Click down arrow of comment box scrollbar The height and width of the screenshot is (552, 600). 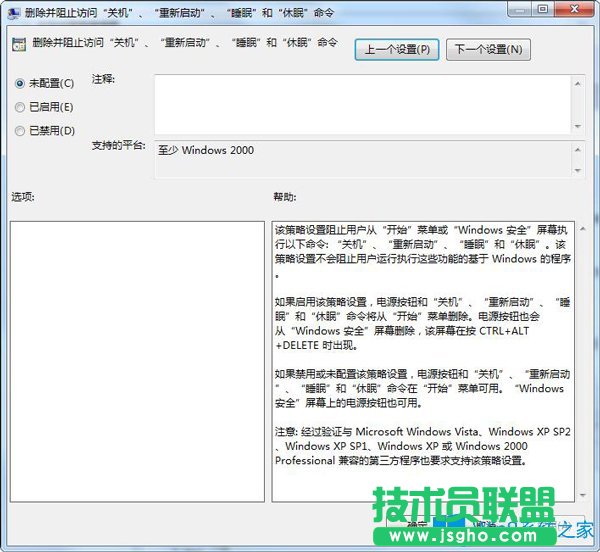pos(578,126)
